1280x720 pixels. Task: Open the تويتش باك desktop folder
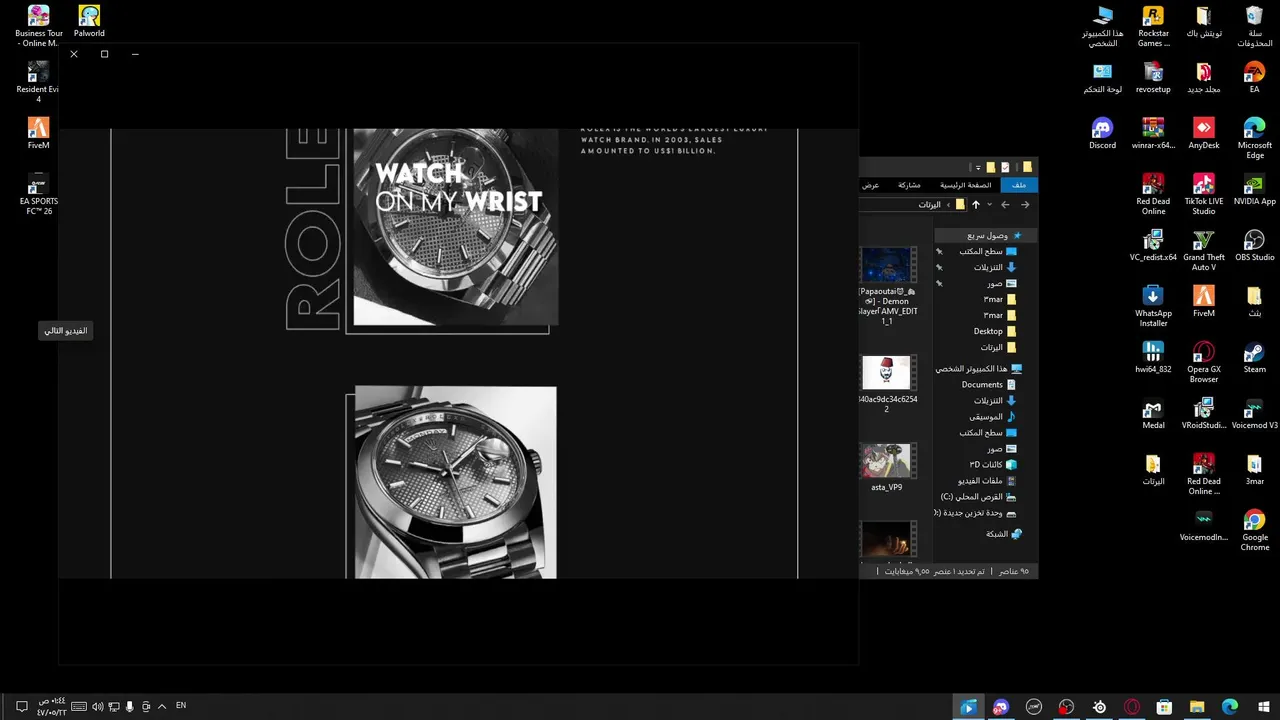click(1204, 20)
